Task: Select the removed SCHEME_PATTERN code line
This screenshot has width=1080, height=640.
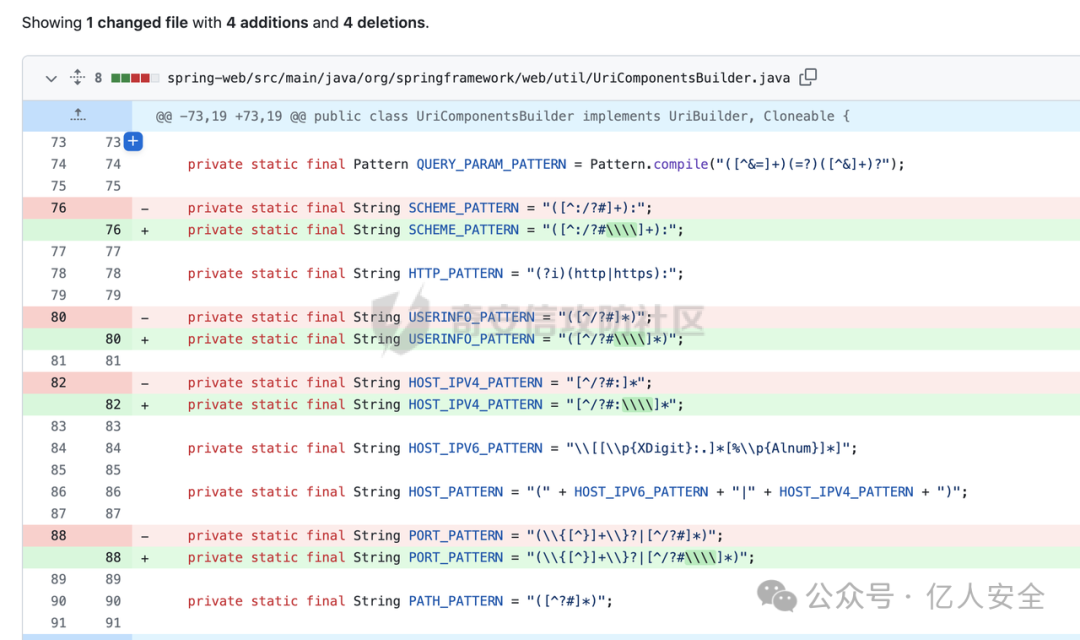Action: [x=419, y=207]
